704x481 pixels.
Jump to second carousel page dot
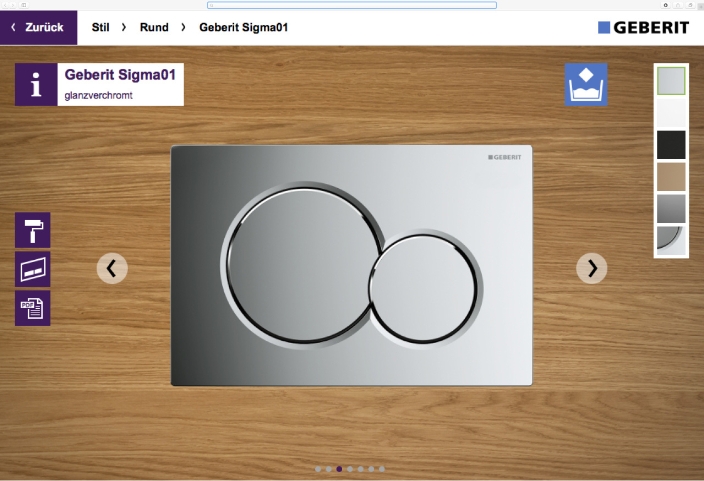click(329, 469)
